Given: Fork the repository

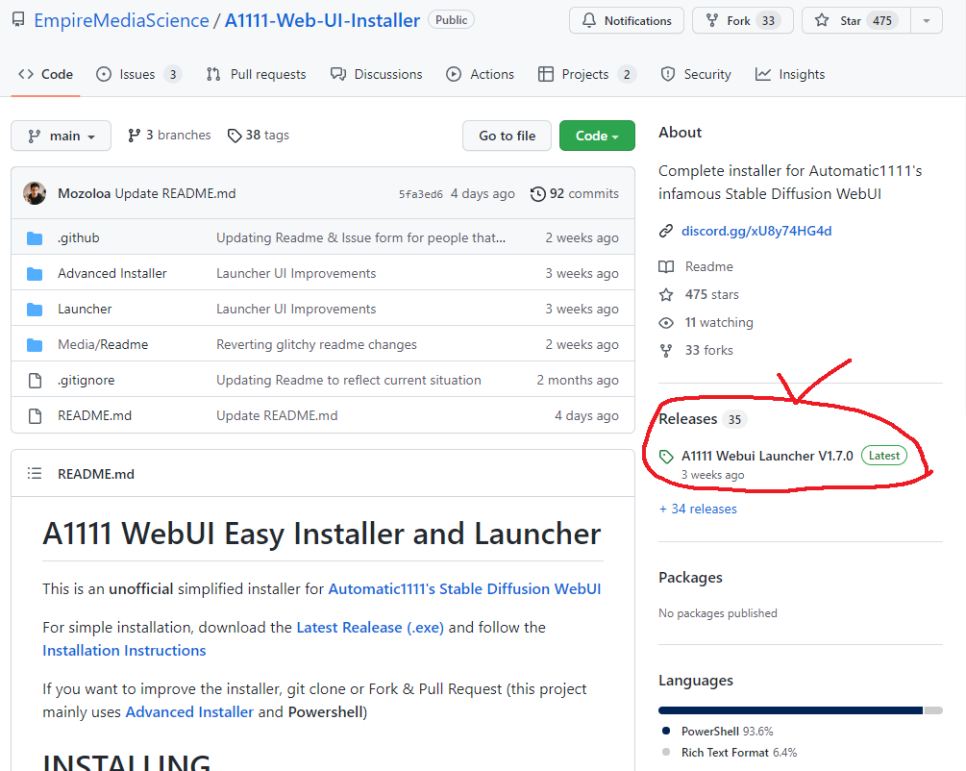Looking at the screenshot, I should [742, 20].
